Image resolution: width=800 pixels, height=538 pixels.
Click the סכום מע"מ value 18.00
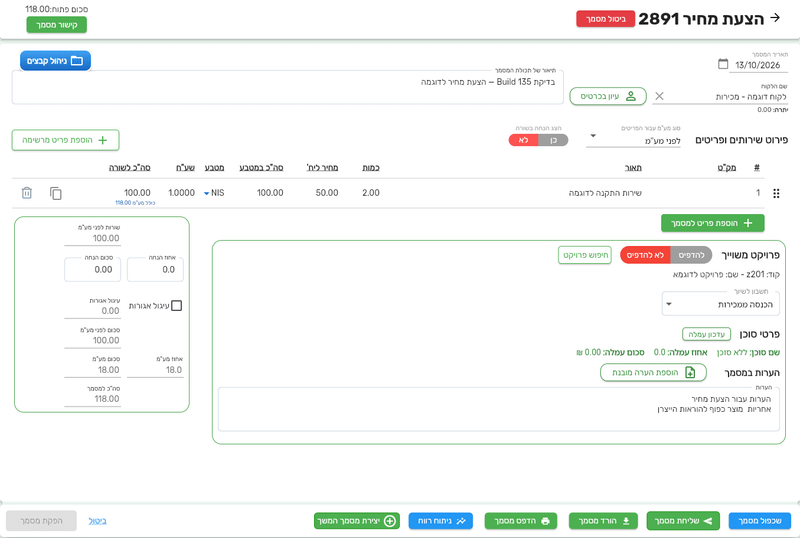108,370
